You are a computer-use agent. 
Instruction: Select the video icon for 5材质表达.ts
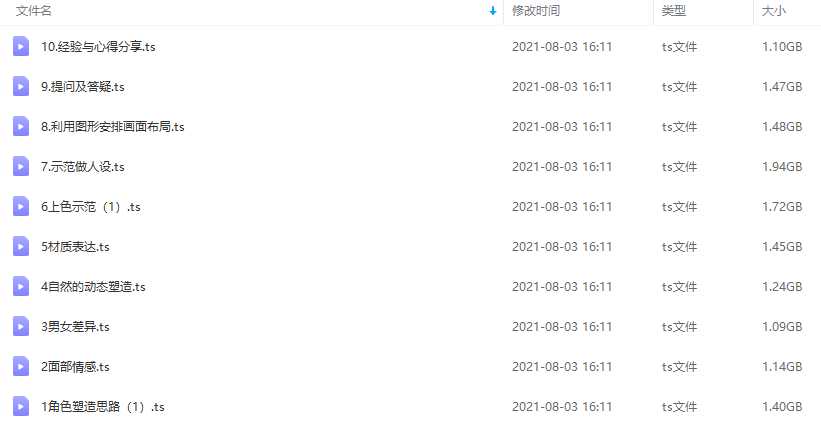click(21, 246)
